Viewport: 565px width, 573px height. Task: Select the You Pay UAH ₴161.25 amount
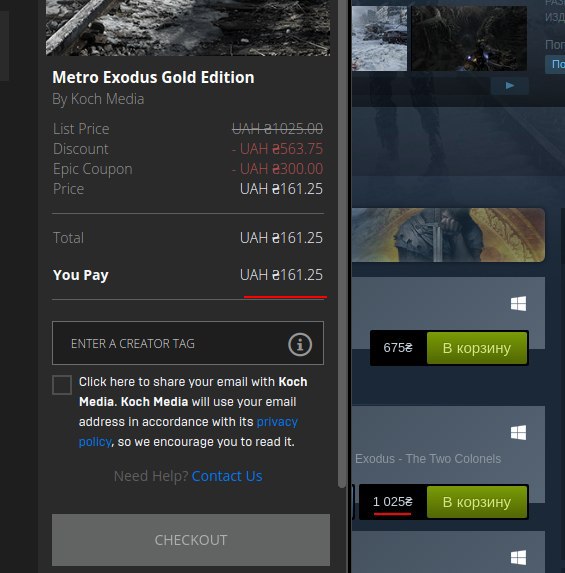click(x=281, y=275)
